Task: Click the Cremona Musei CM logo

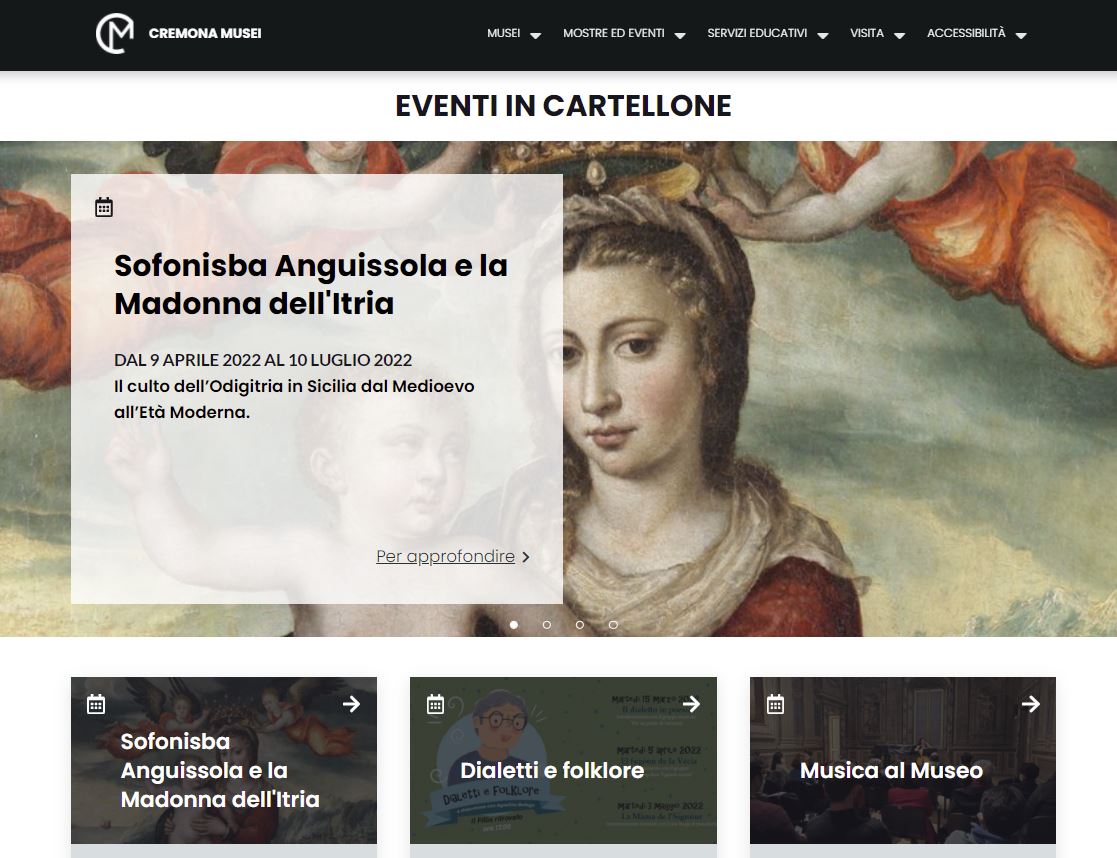Action: tap(115, 33)
